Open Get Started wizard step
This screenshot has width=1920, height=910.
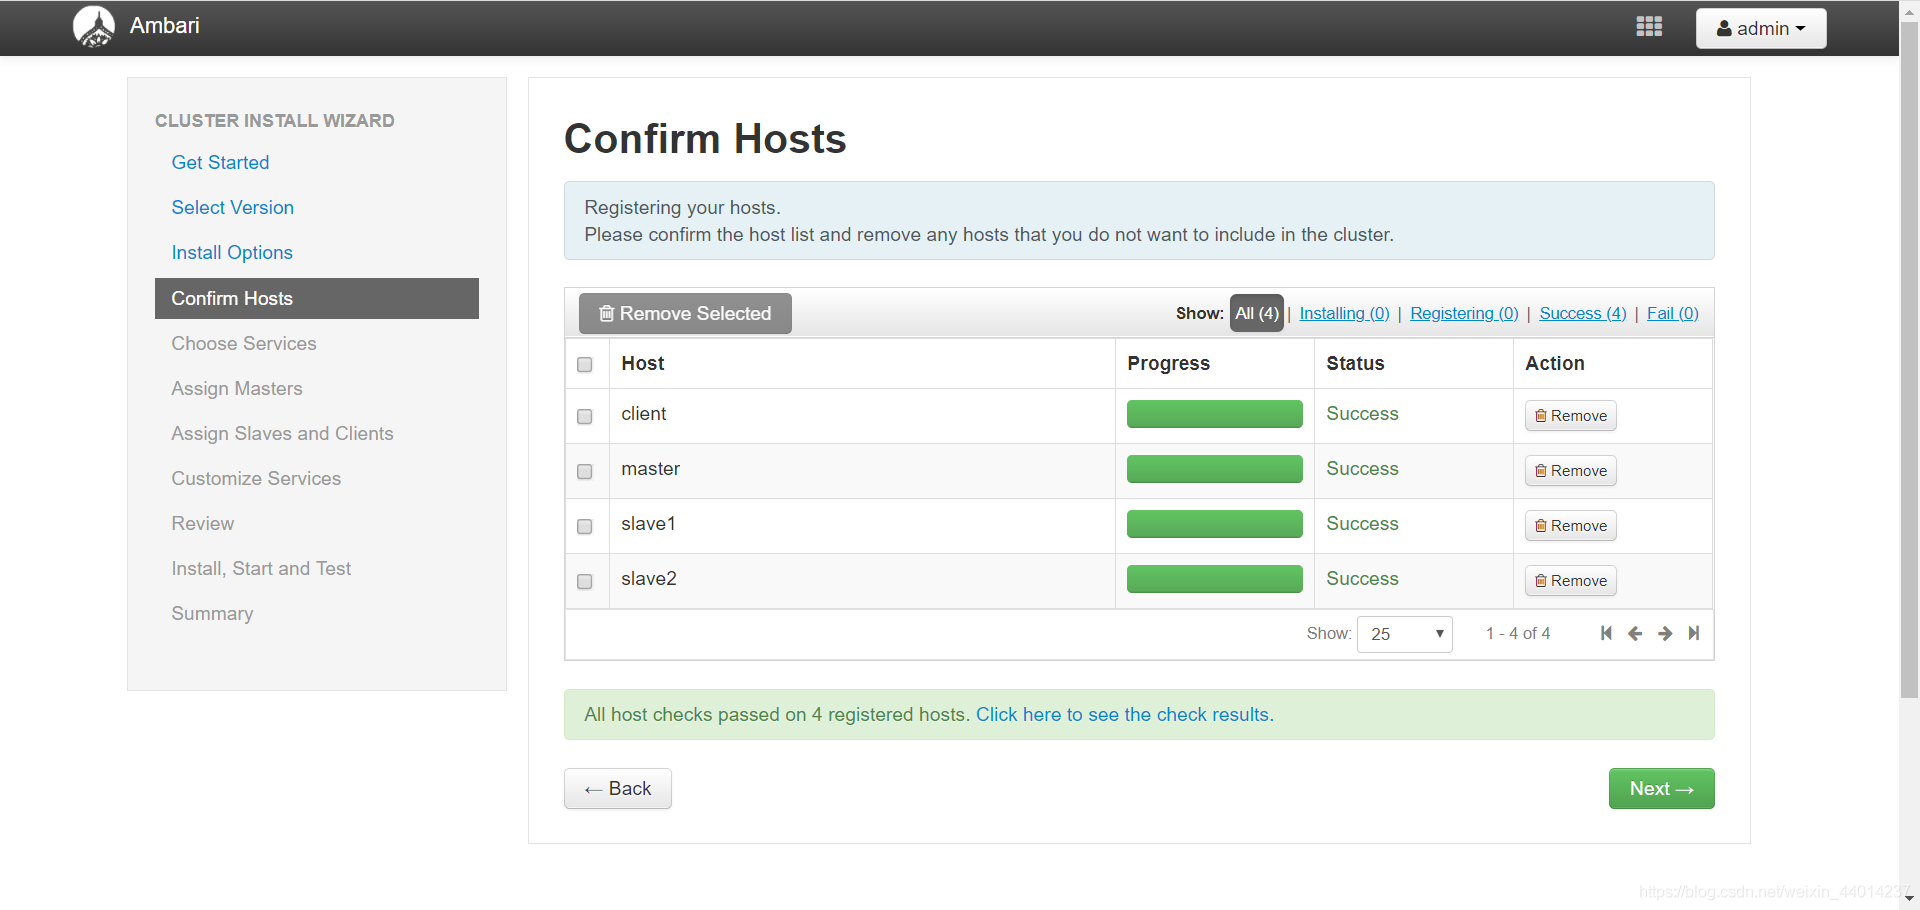pos(220,162)
